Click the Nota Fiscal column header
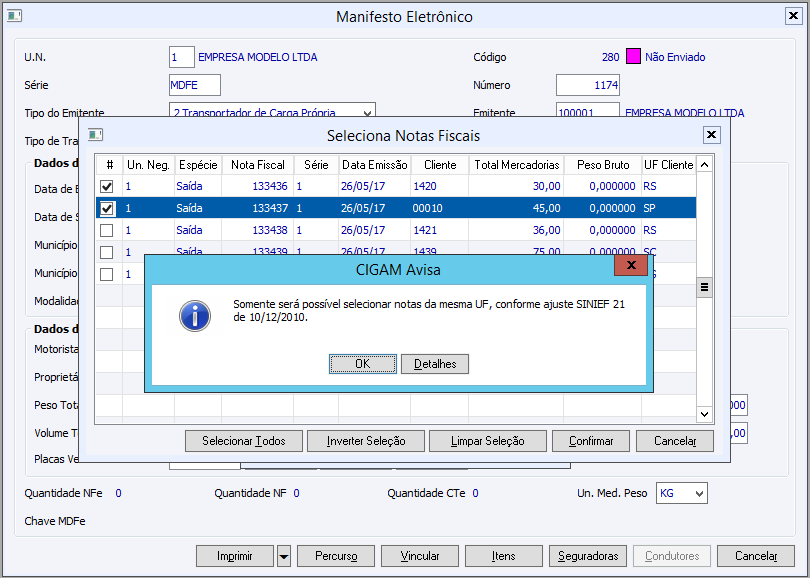 (258, 165)
